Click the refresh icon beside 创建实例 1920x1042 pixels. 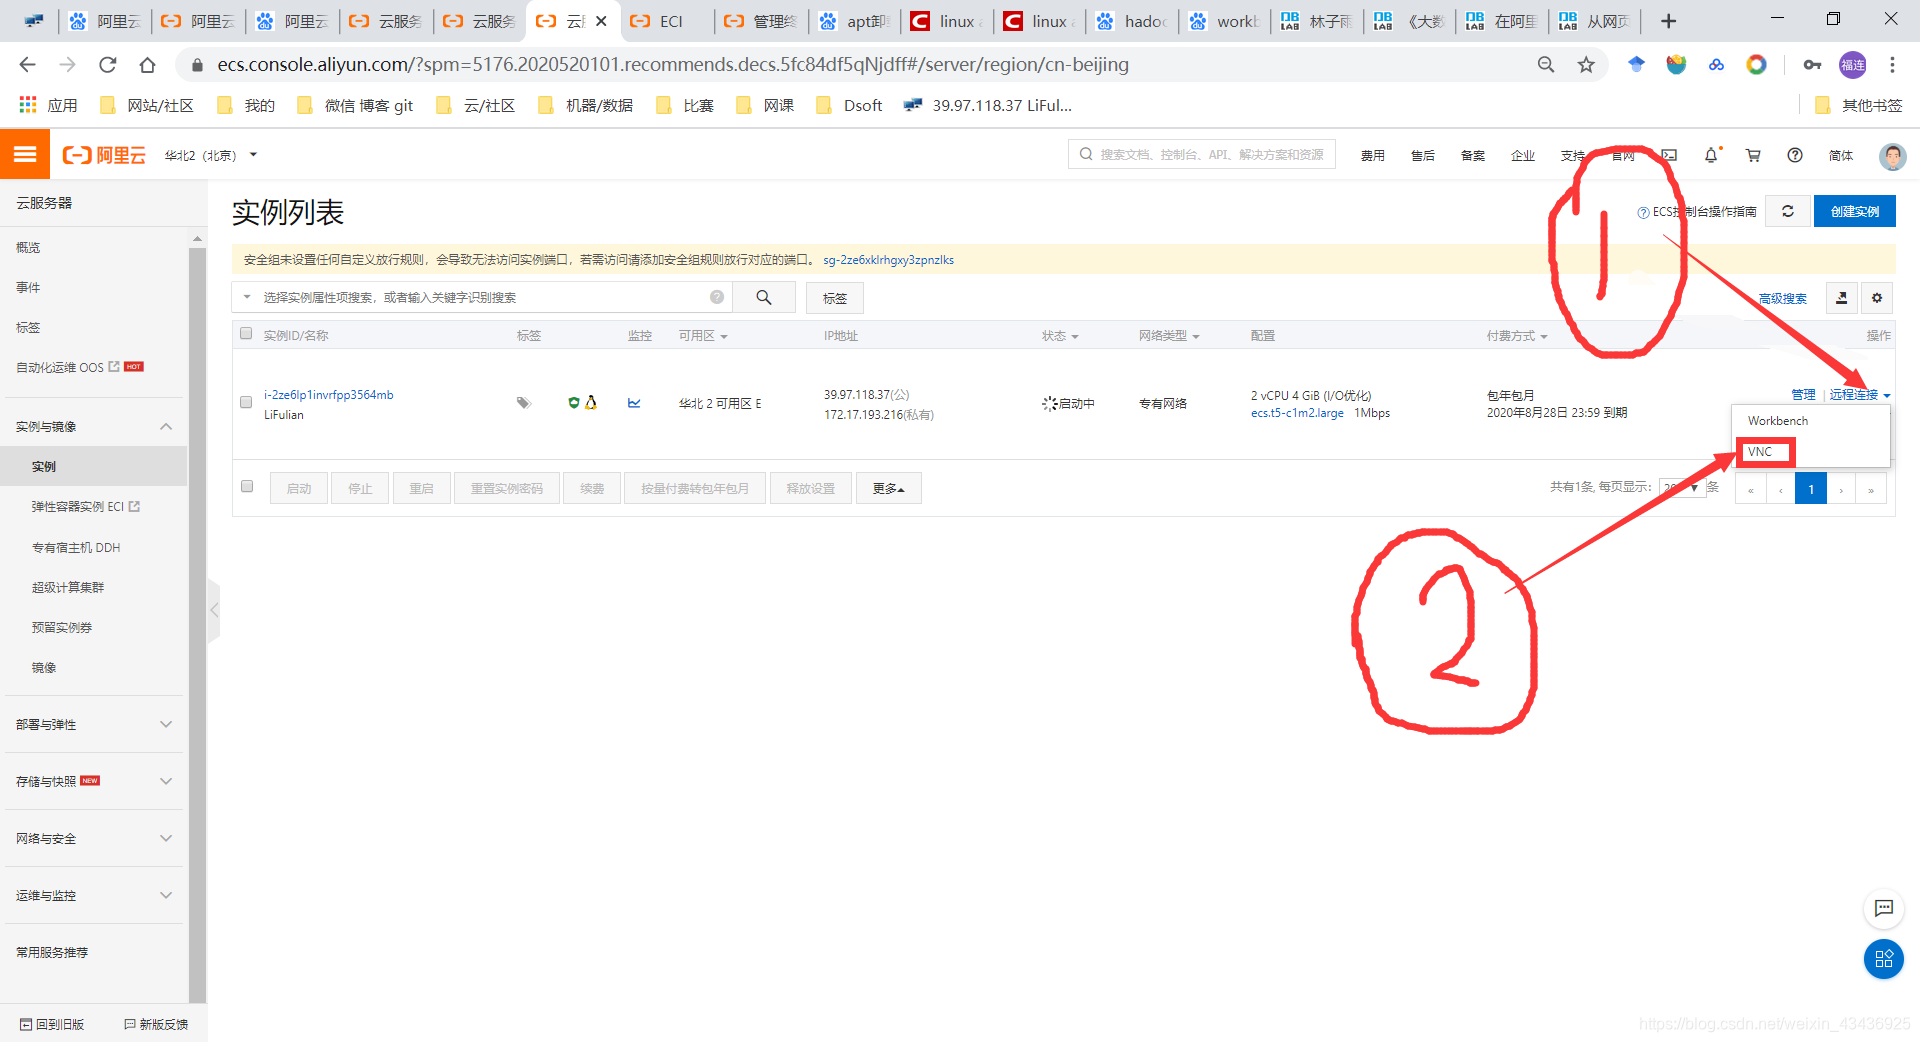[1788, 211]
